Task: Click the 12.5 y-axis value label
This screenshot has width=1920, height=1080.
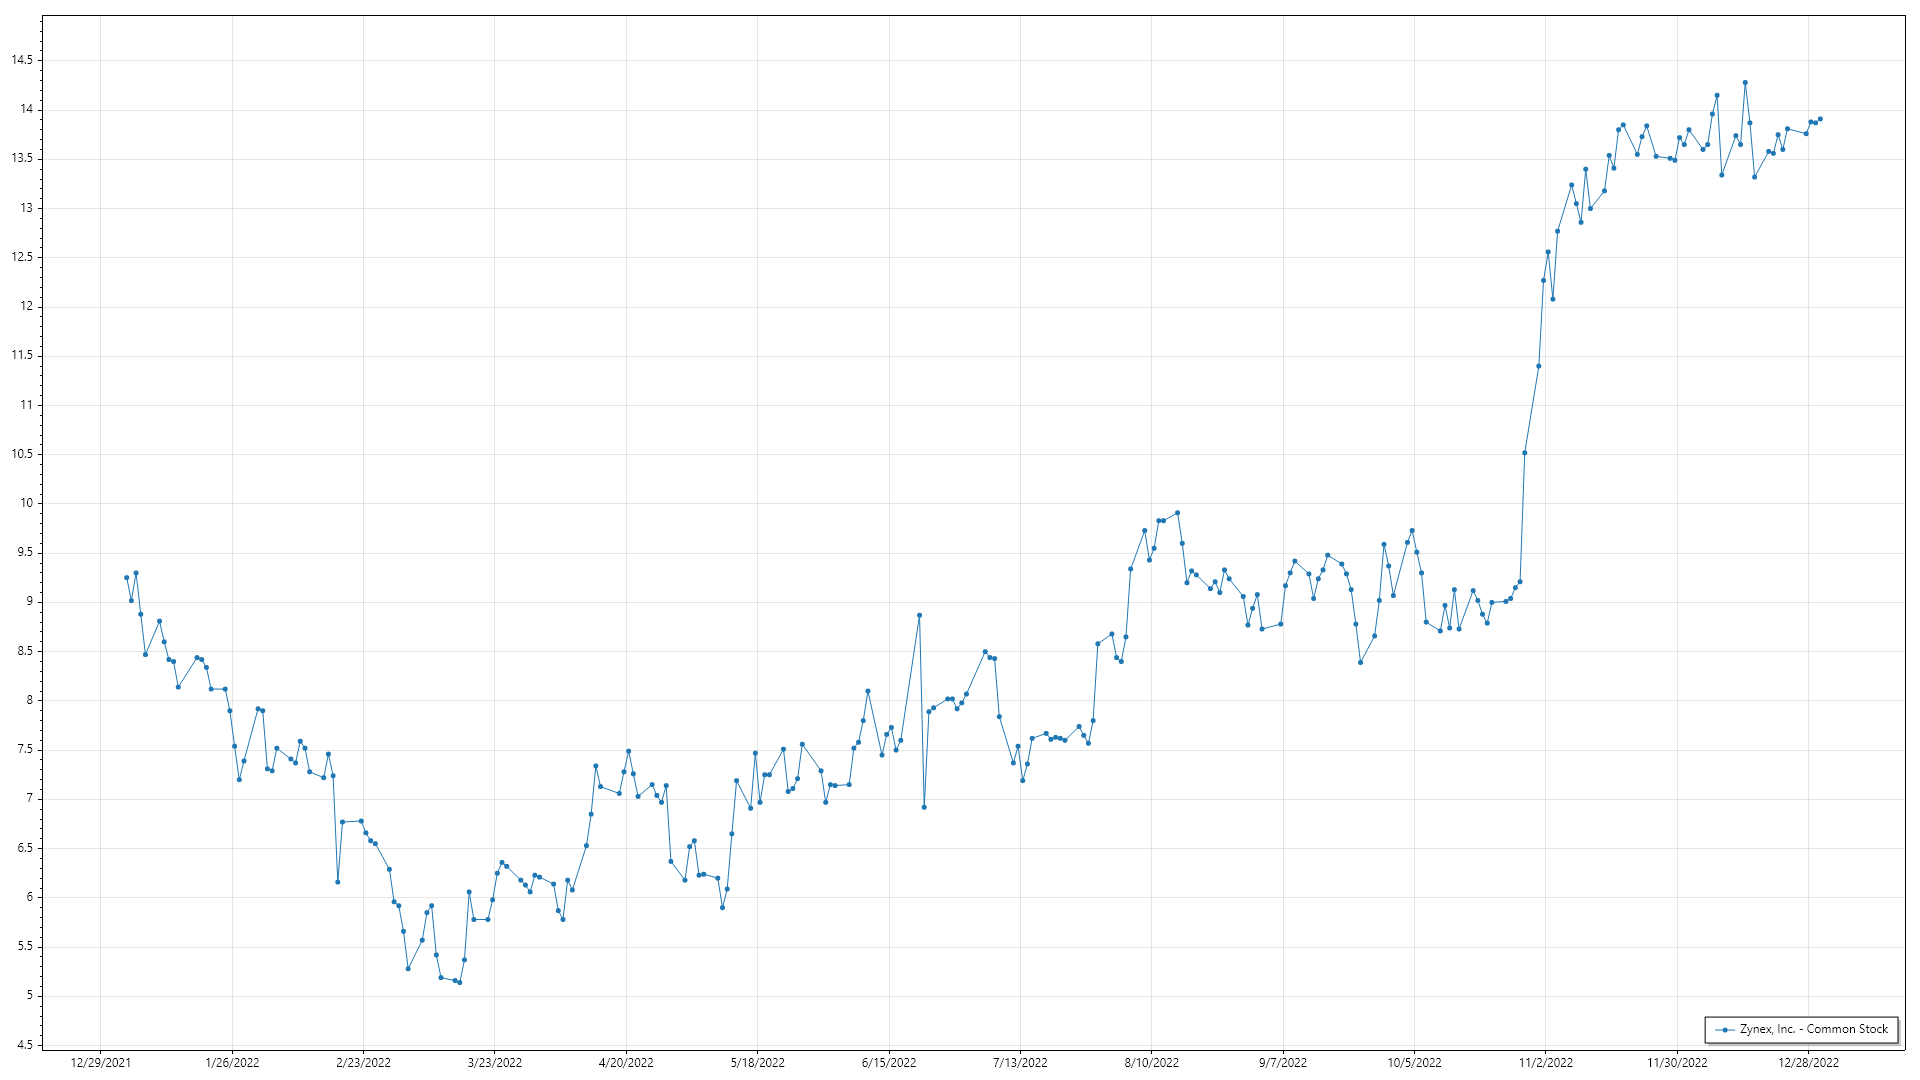Action: click(22, 257)
